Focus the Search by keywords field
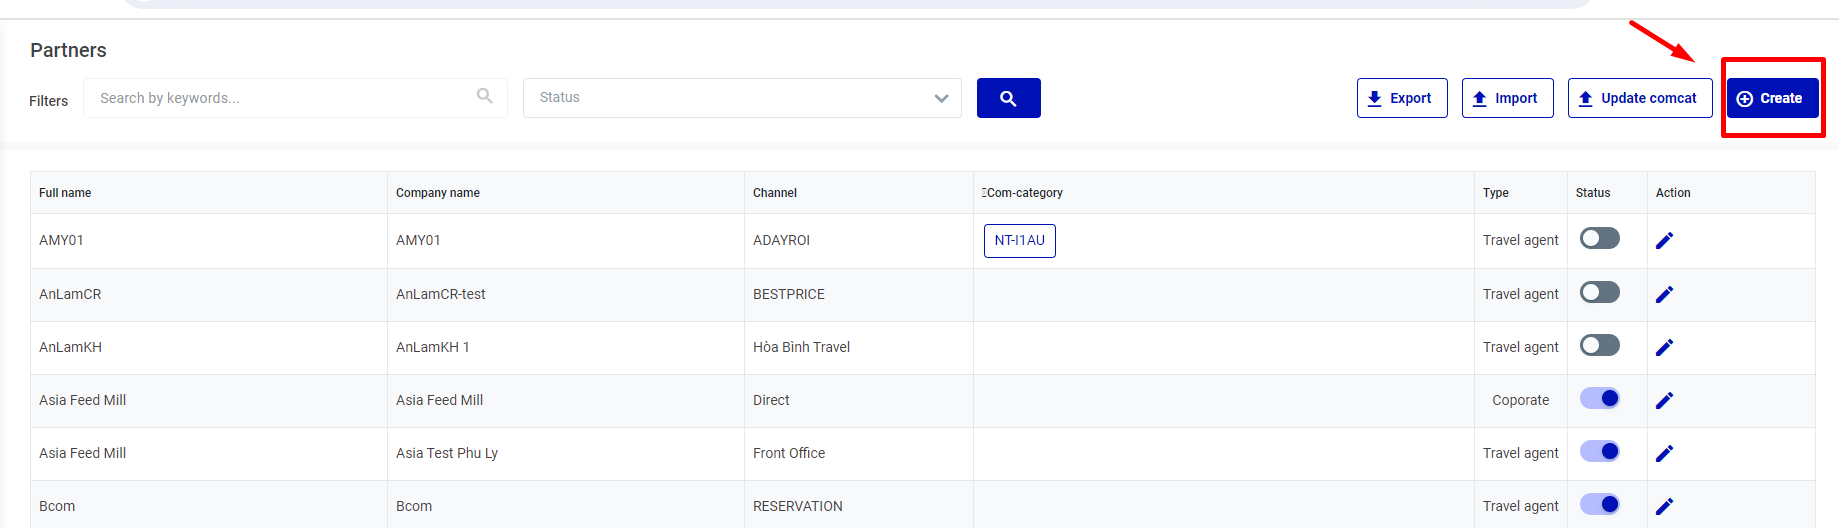The width and height of the screenshot is (1839, 528). 280,98
